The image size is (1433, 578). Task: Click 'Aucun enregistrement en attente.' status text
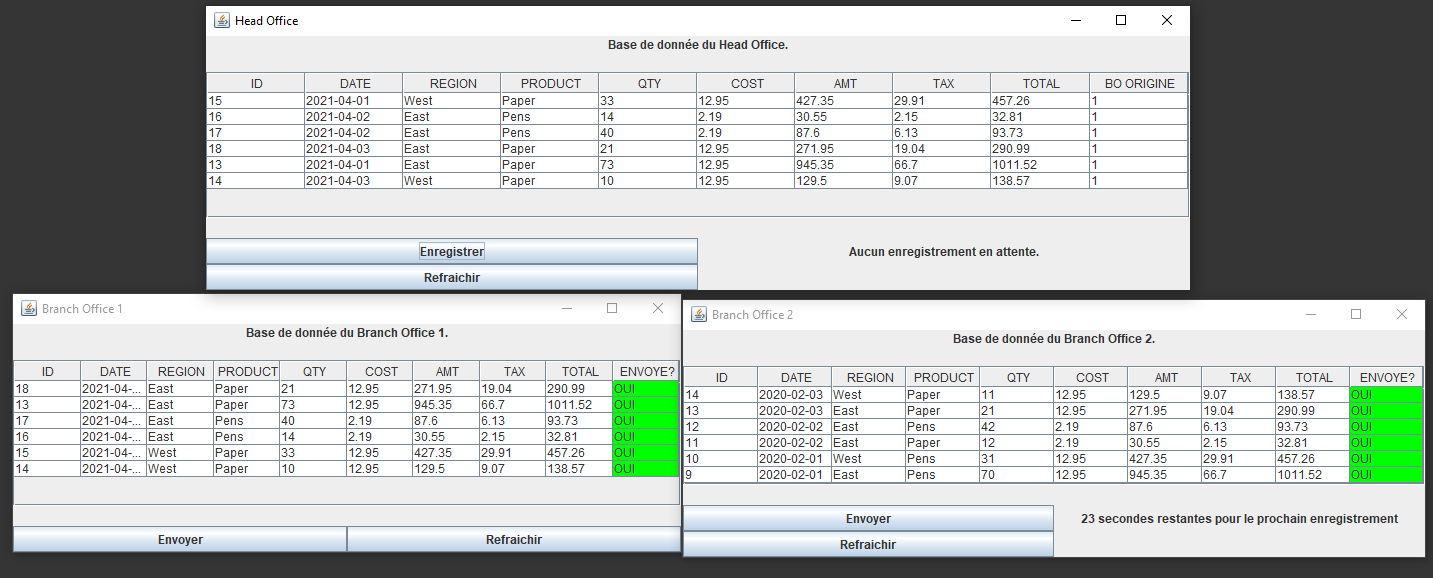(x=944, y=252)
